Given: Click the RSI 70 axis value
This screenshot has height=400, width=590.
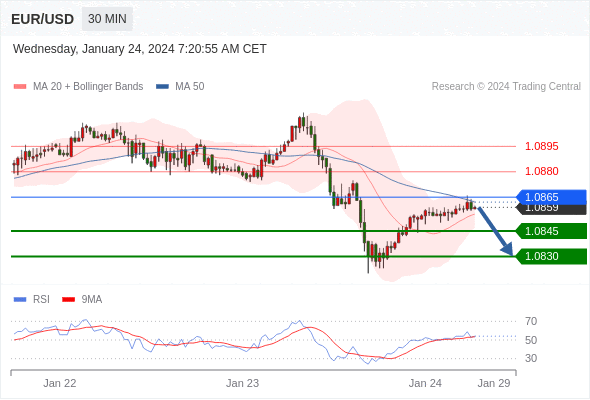Looking at the screenshot, I should pyautogui.click(x=531, y=321).
